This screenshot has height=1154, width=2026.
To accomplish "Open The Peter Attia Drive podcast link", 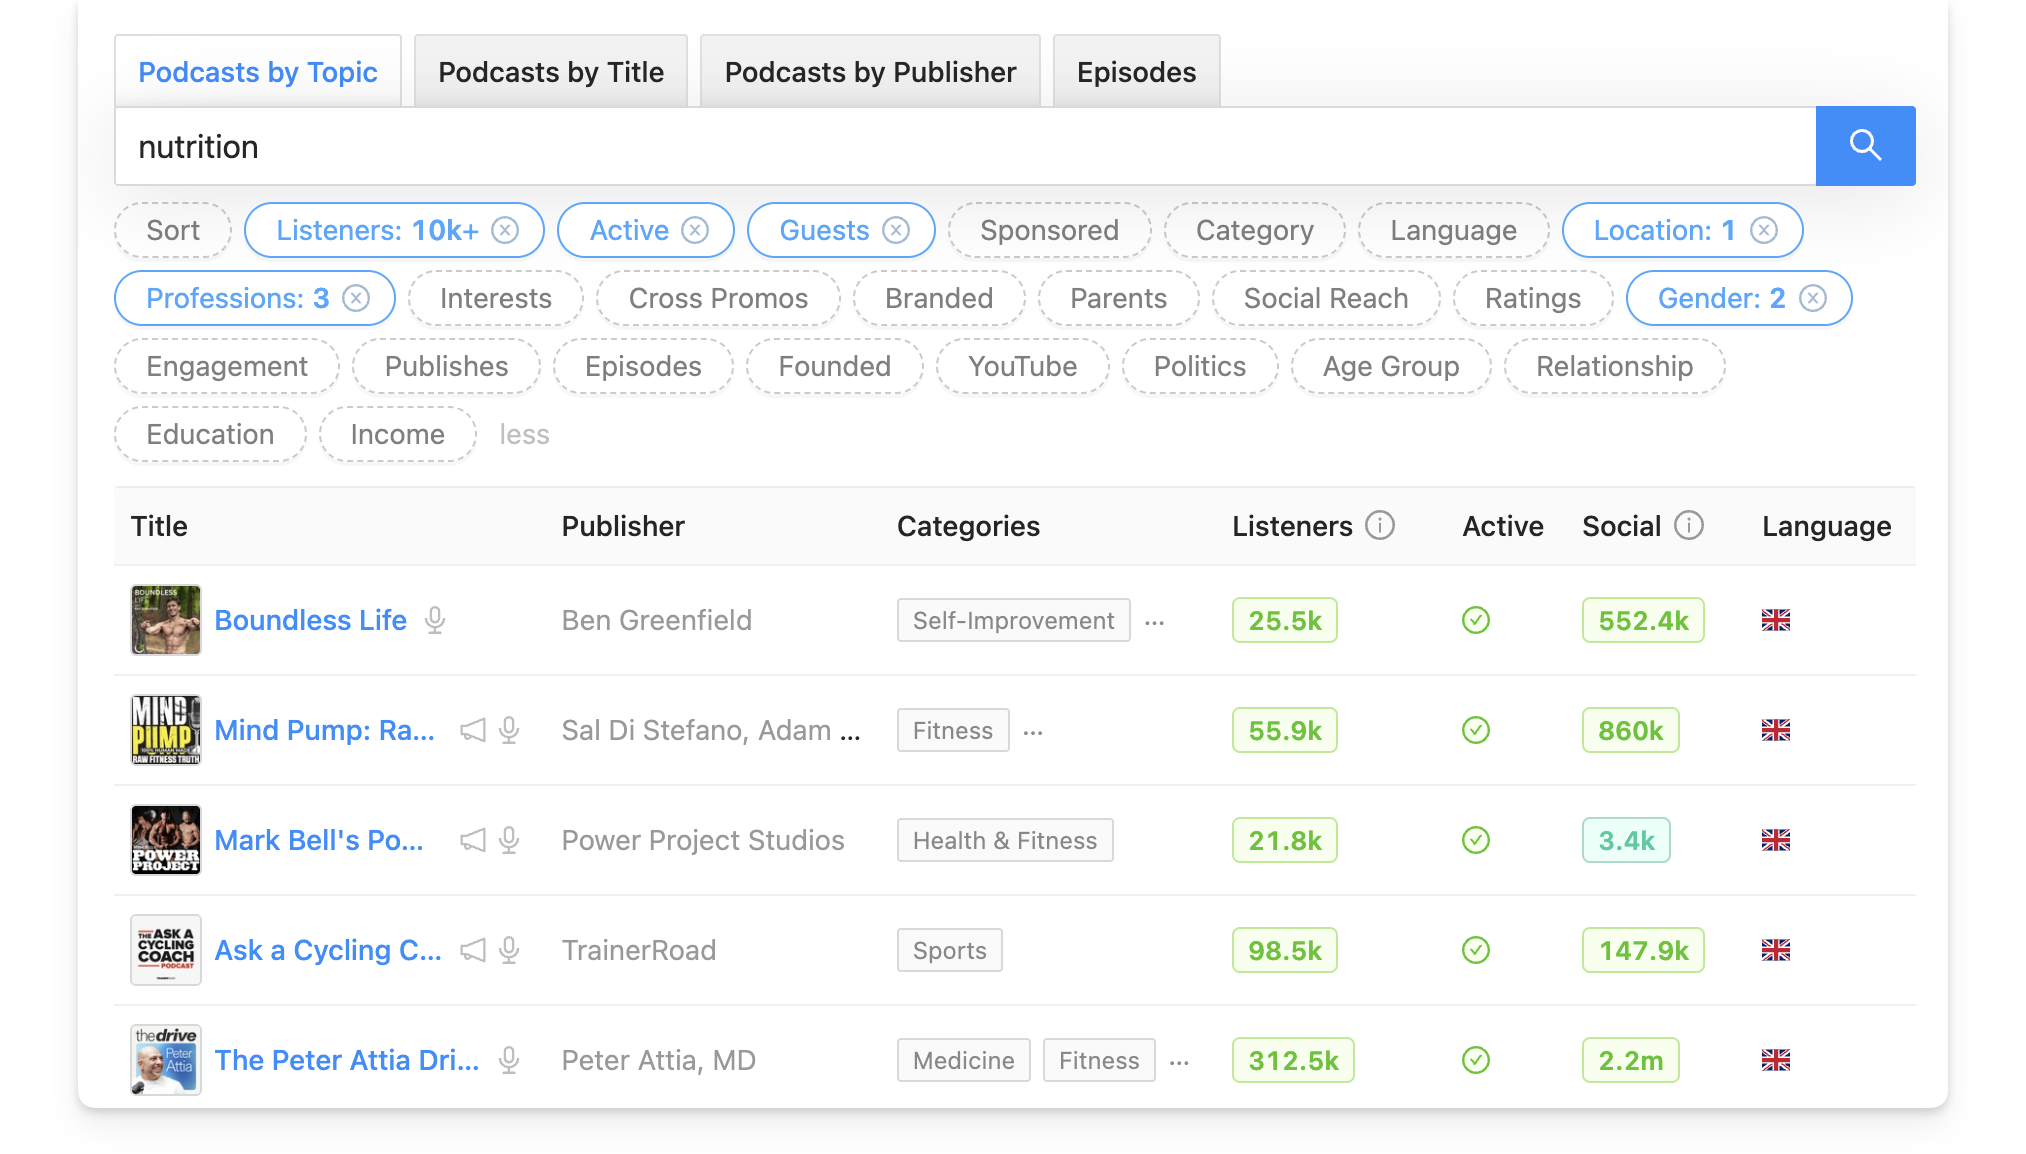I will click(x=347, y=1060).
